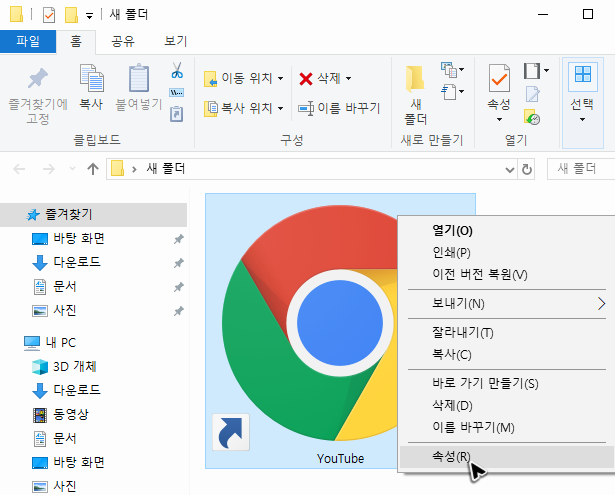Click the Paste shortcut icon in clipboard group
Viewport: 615px width, 495px height.
[x=176, y=114]
